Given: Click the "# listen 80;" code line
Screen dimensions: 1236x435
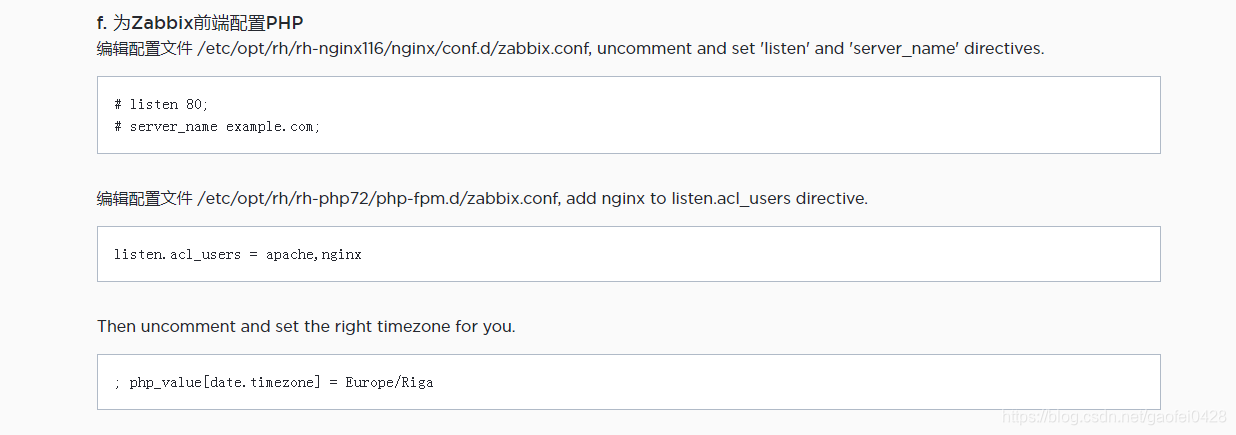Looking at the screenshot, I should 161,104.
